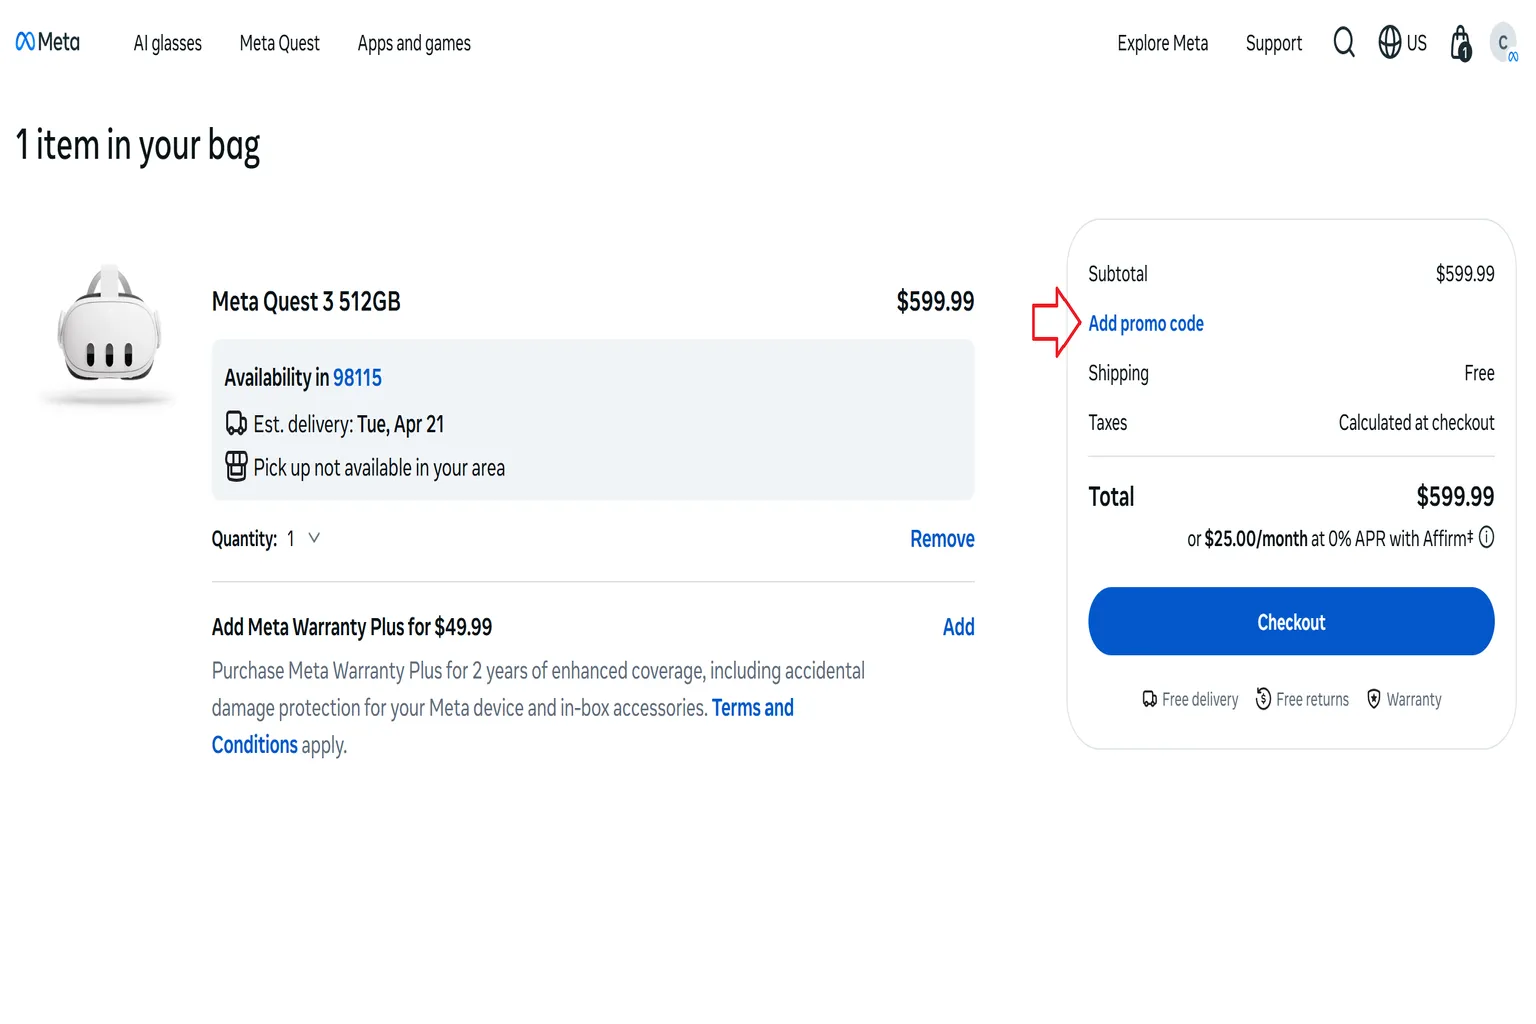Open the account profile avatar
The height and width of the screenshot is (1024, 1536).
[x=1503, y=43]
